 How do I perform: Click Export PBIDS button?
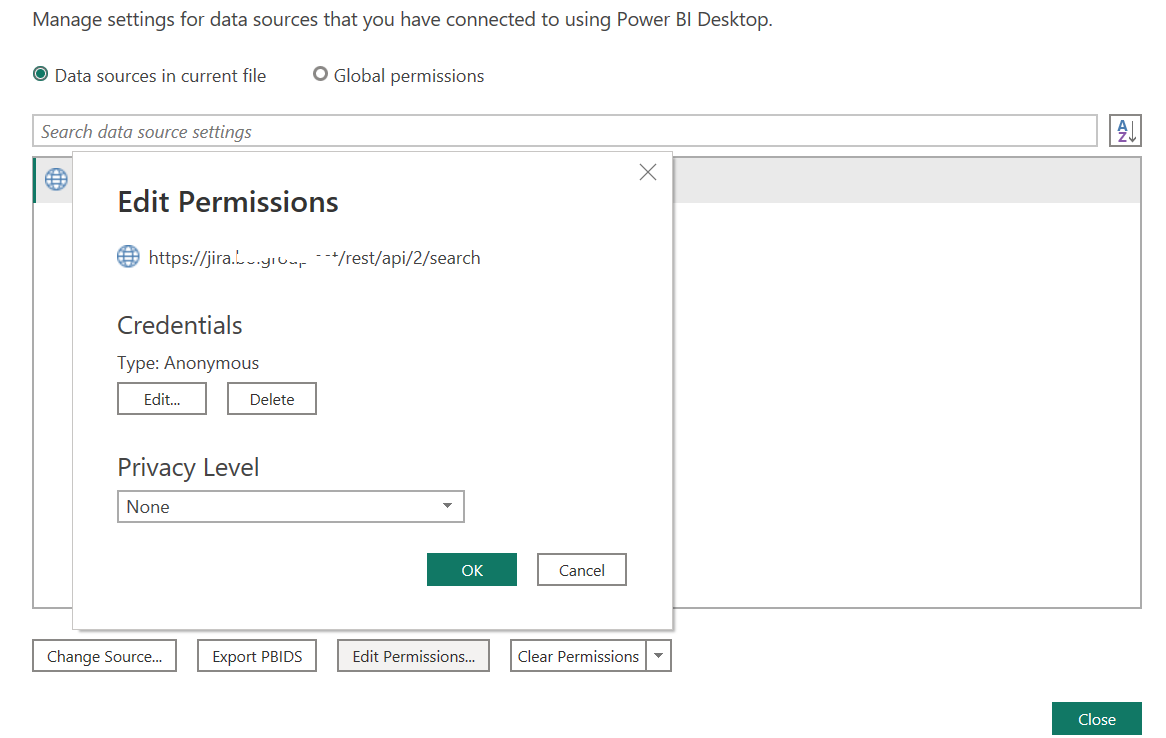click(257, 656)
